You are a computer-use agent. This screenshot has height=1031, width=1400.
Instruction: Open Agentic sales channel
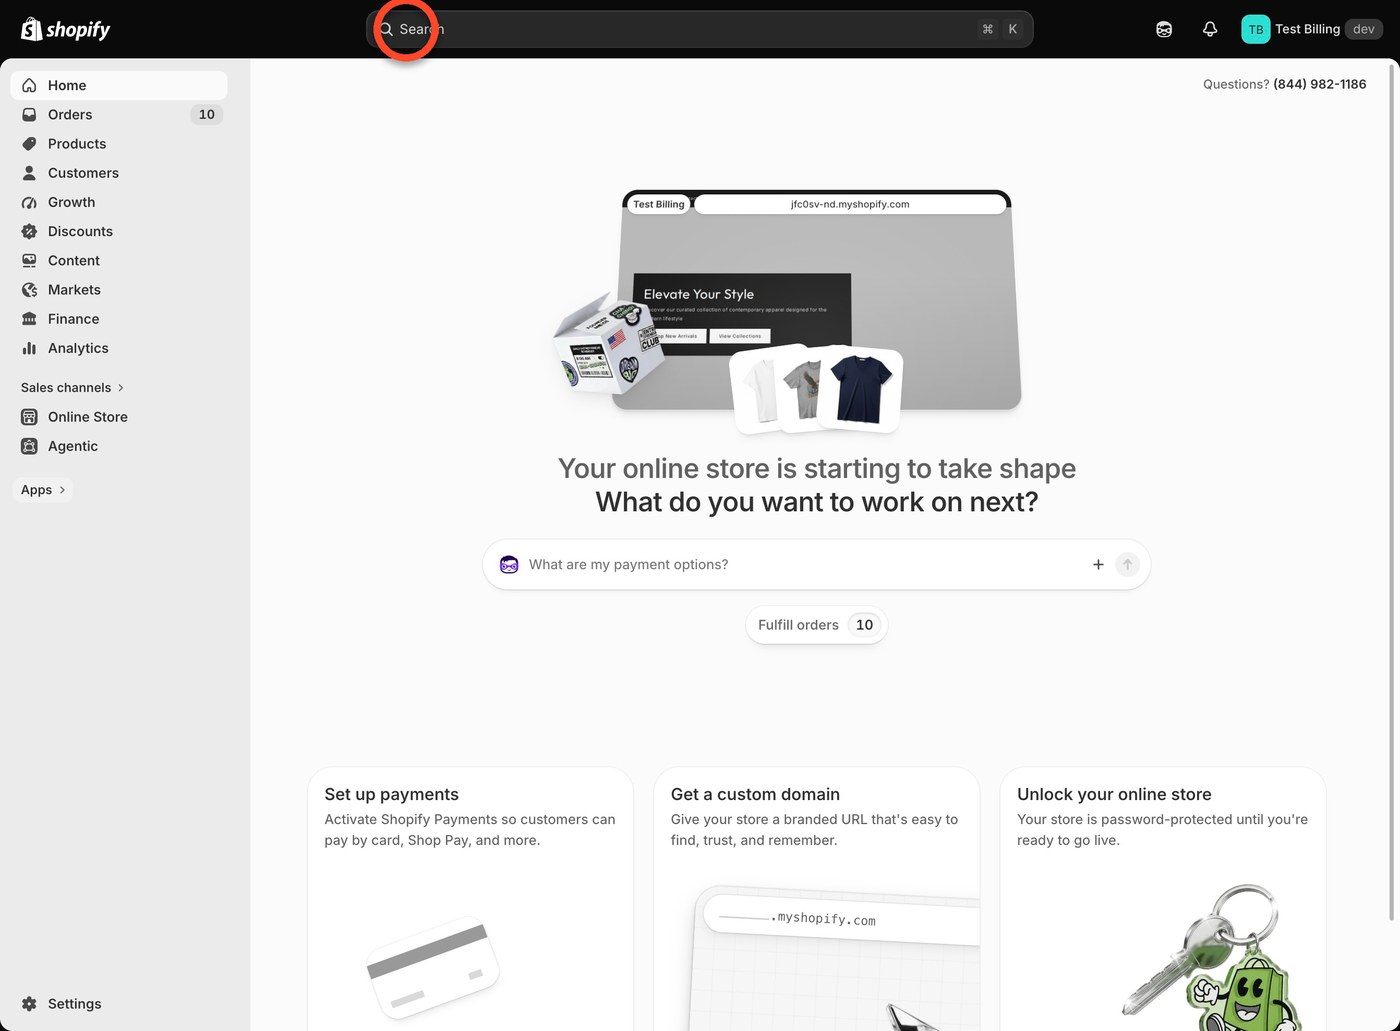pyautogui.click(x=119, y=446)
